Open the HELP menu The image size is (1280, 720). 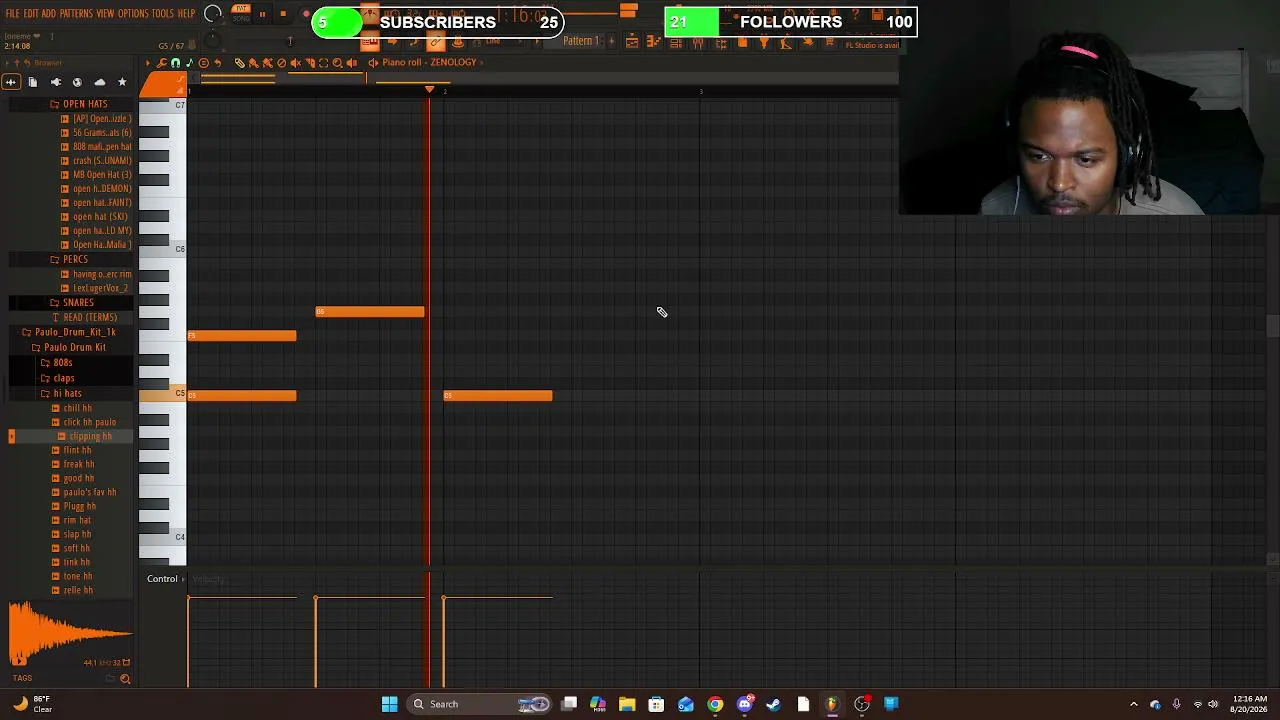click(187, 14)
